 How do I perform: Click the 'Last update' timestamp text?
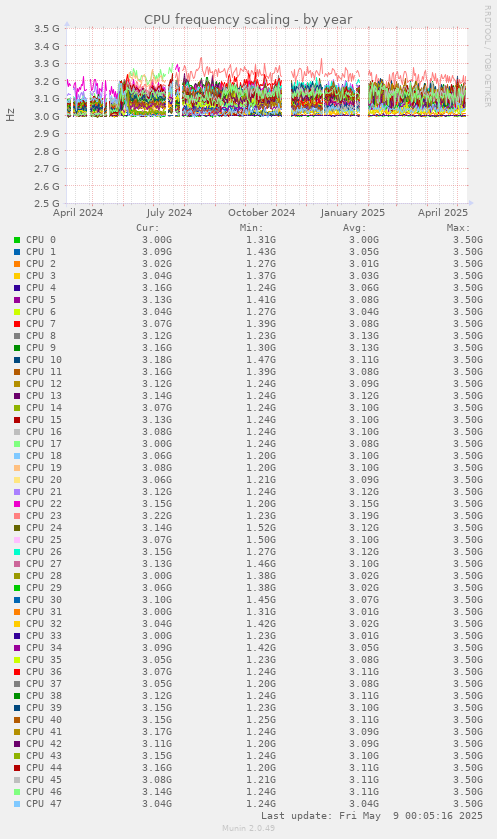tap(372, 816)
